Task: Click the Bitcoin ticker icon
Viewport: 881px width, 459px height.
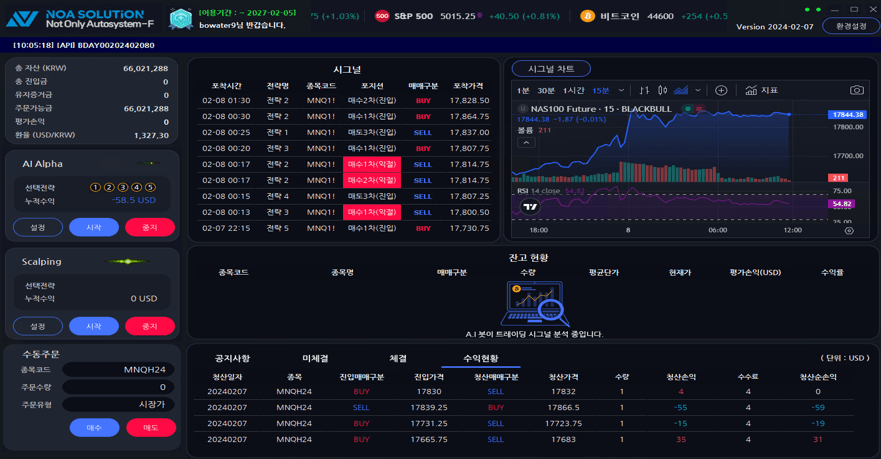Action: [587, 16]
